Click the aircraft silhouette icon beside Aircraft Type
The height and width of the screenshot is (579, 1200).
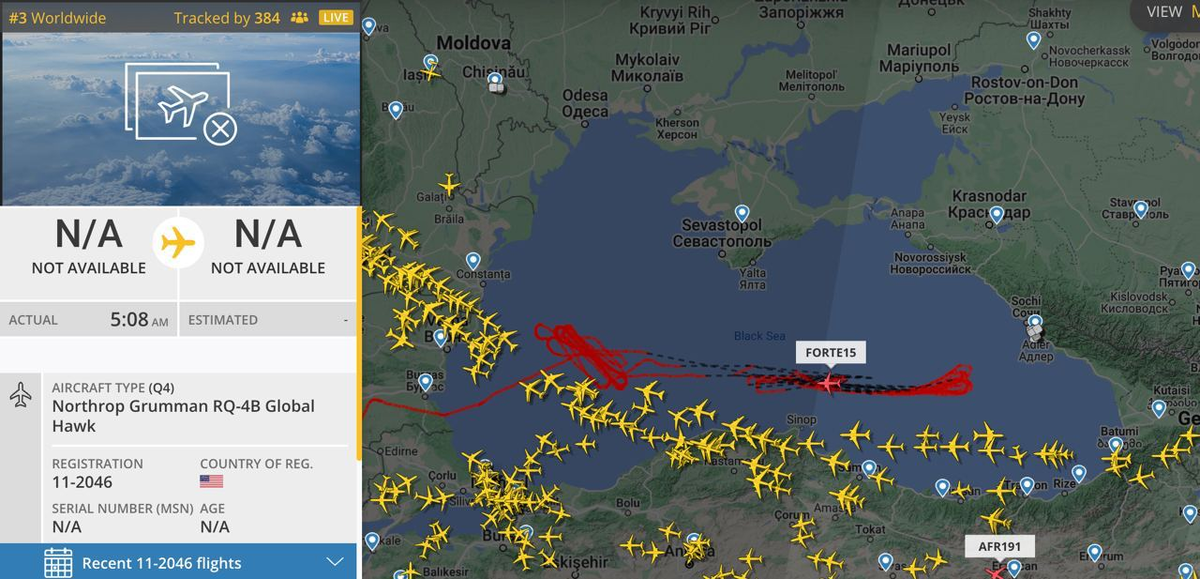coord(20,395)
